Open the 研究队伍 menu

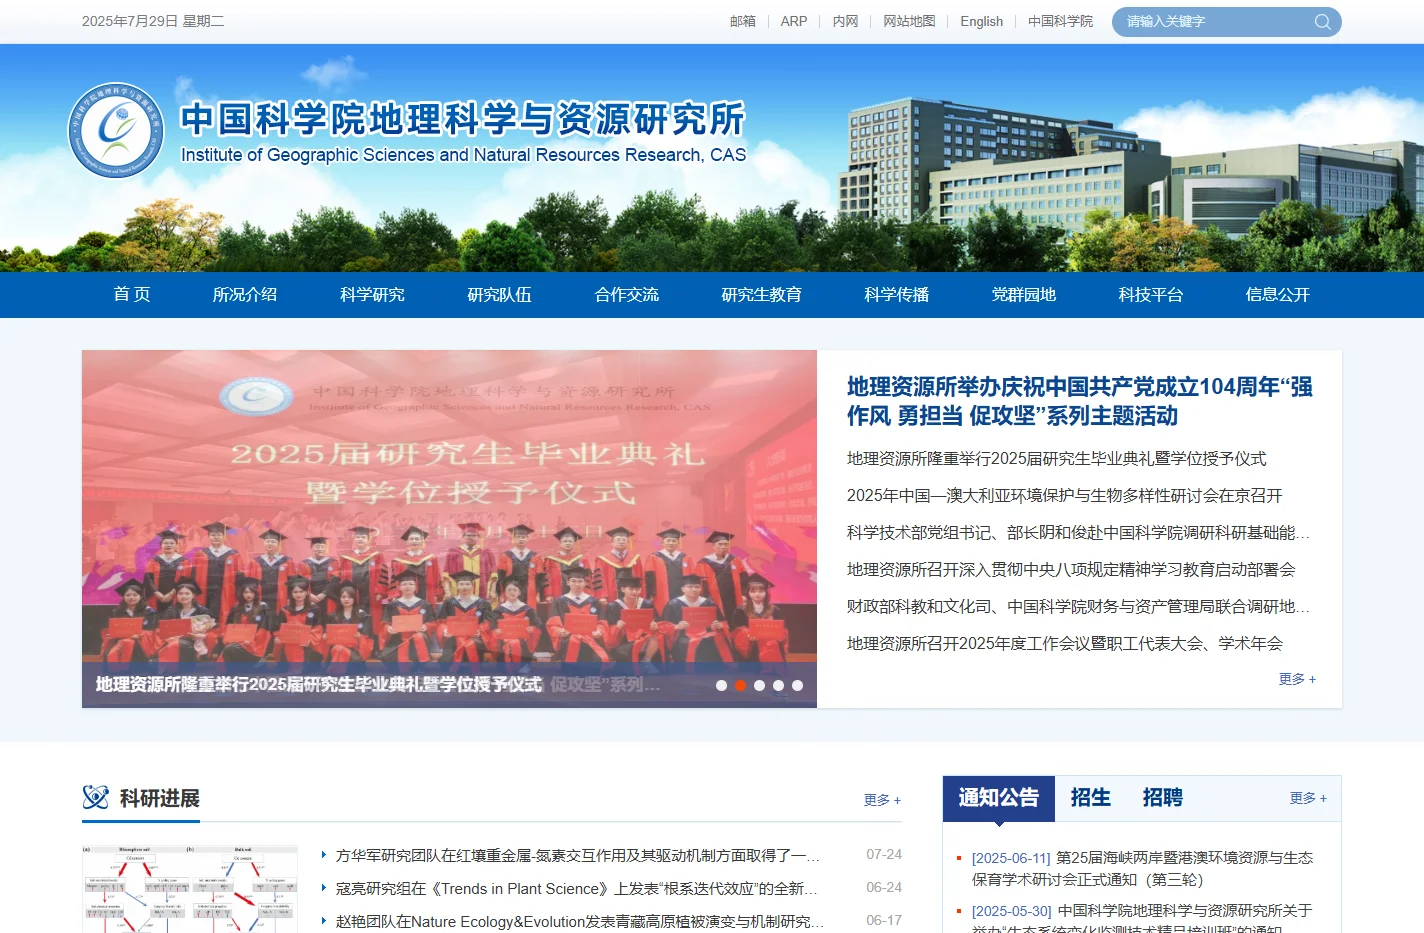coord(499,294)
